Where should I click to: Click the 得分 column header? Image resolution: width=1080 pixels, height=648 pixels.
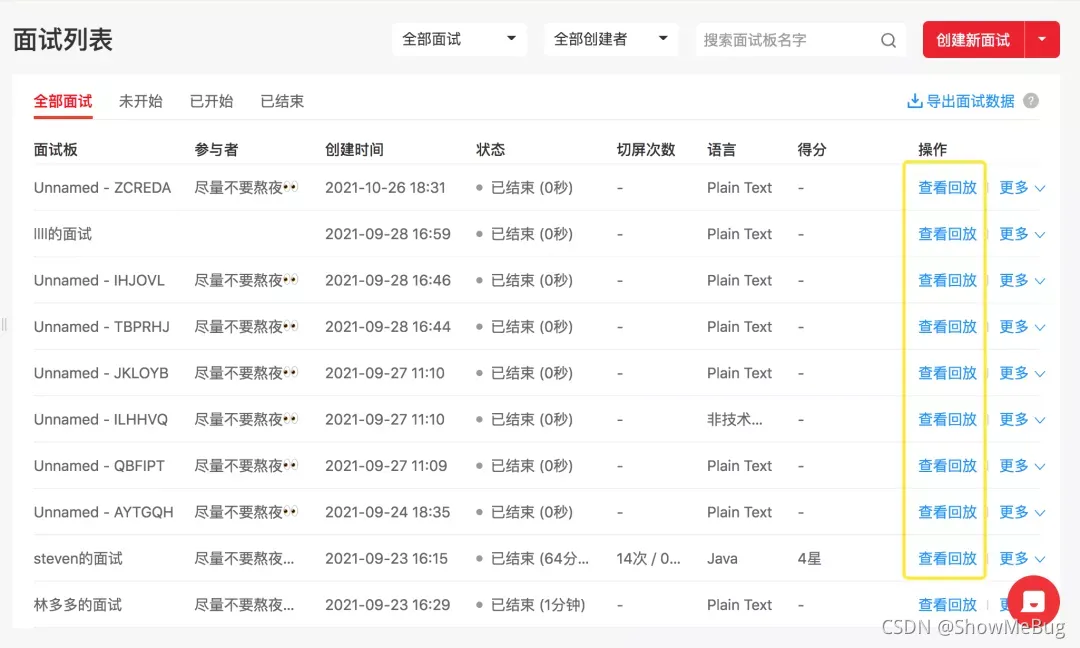[812, 149]
